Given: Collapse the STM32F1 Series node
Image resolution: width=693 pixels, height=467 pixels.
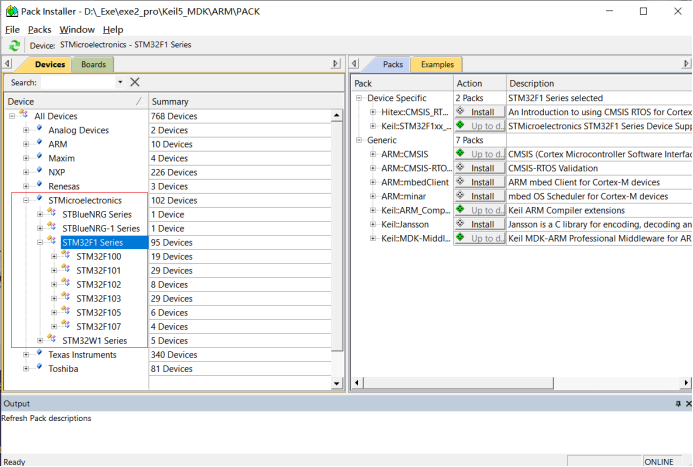Looking at the screenshot, I should (40, 243).
